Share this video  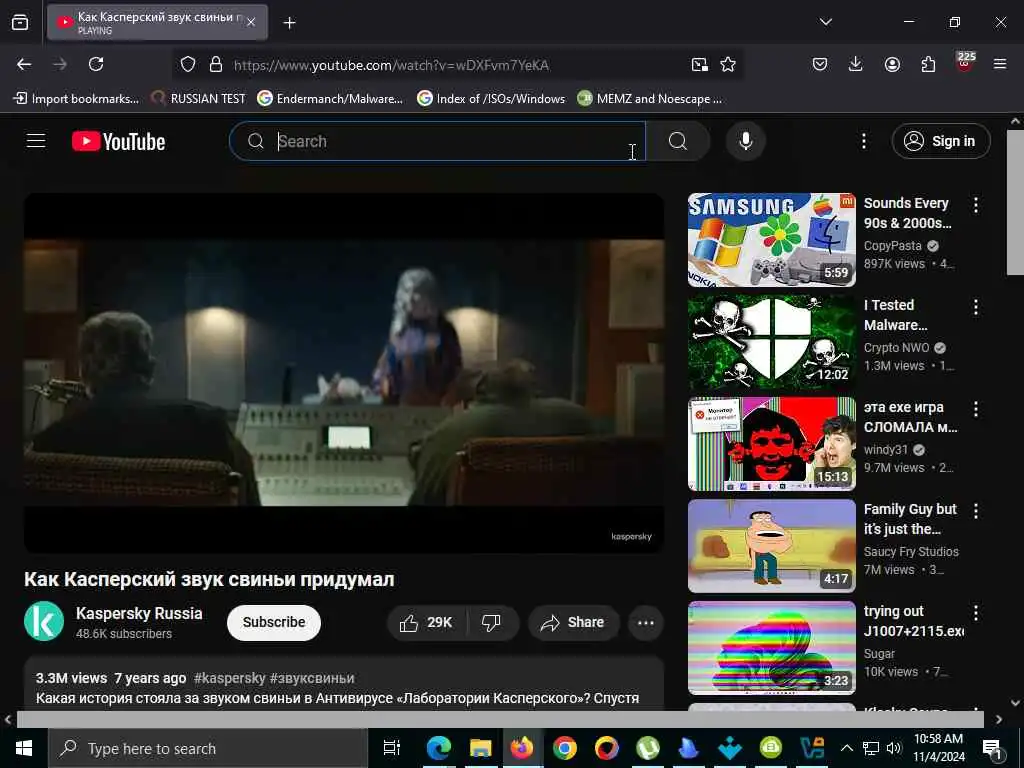pyautogui.click(x=572, y=622)
